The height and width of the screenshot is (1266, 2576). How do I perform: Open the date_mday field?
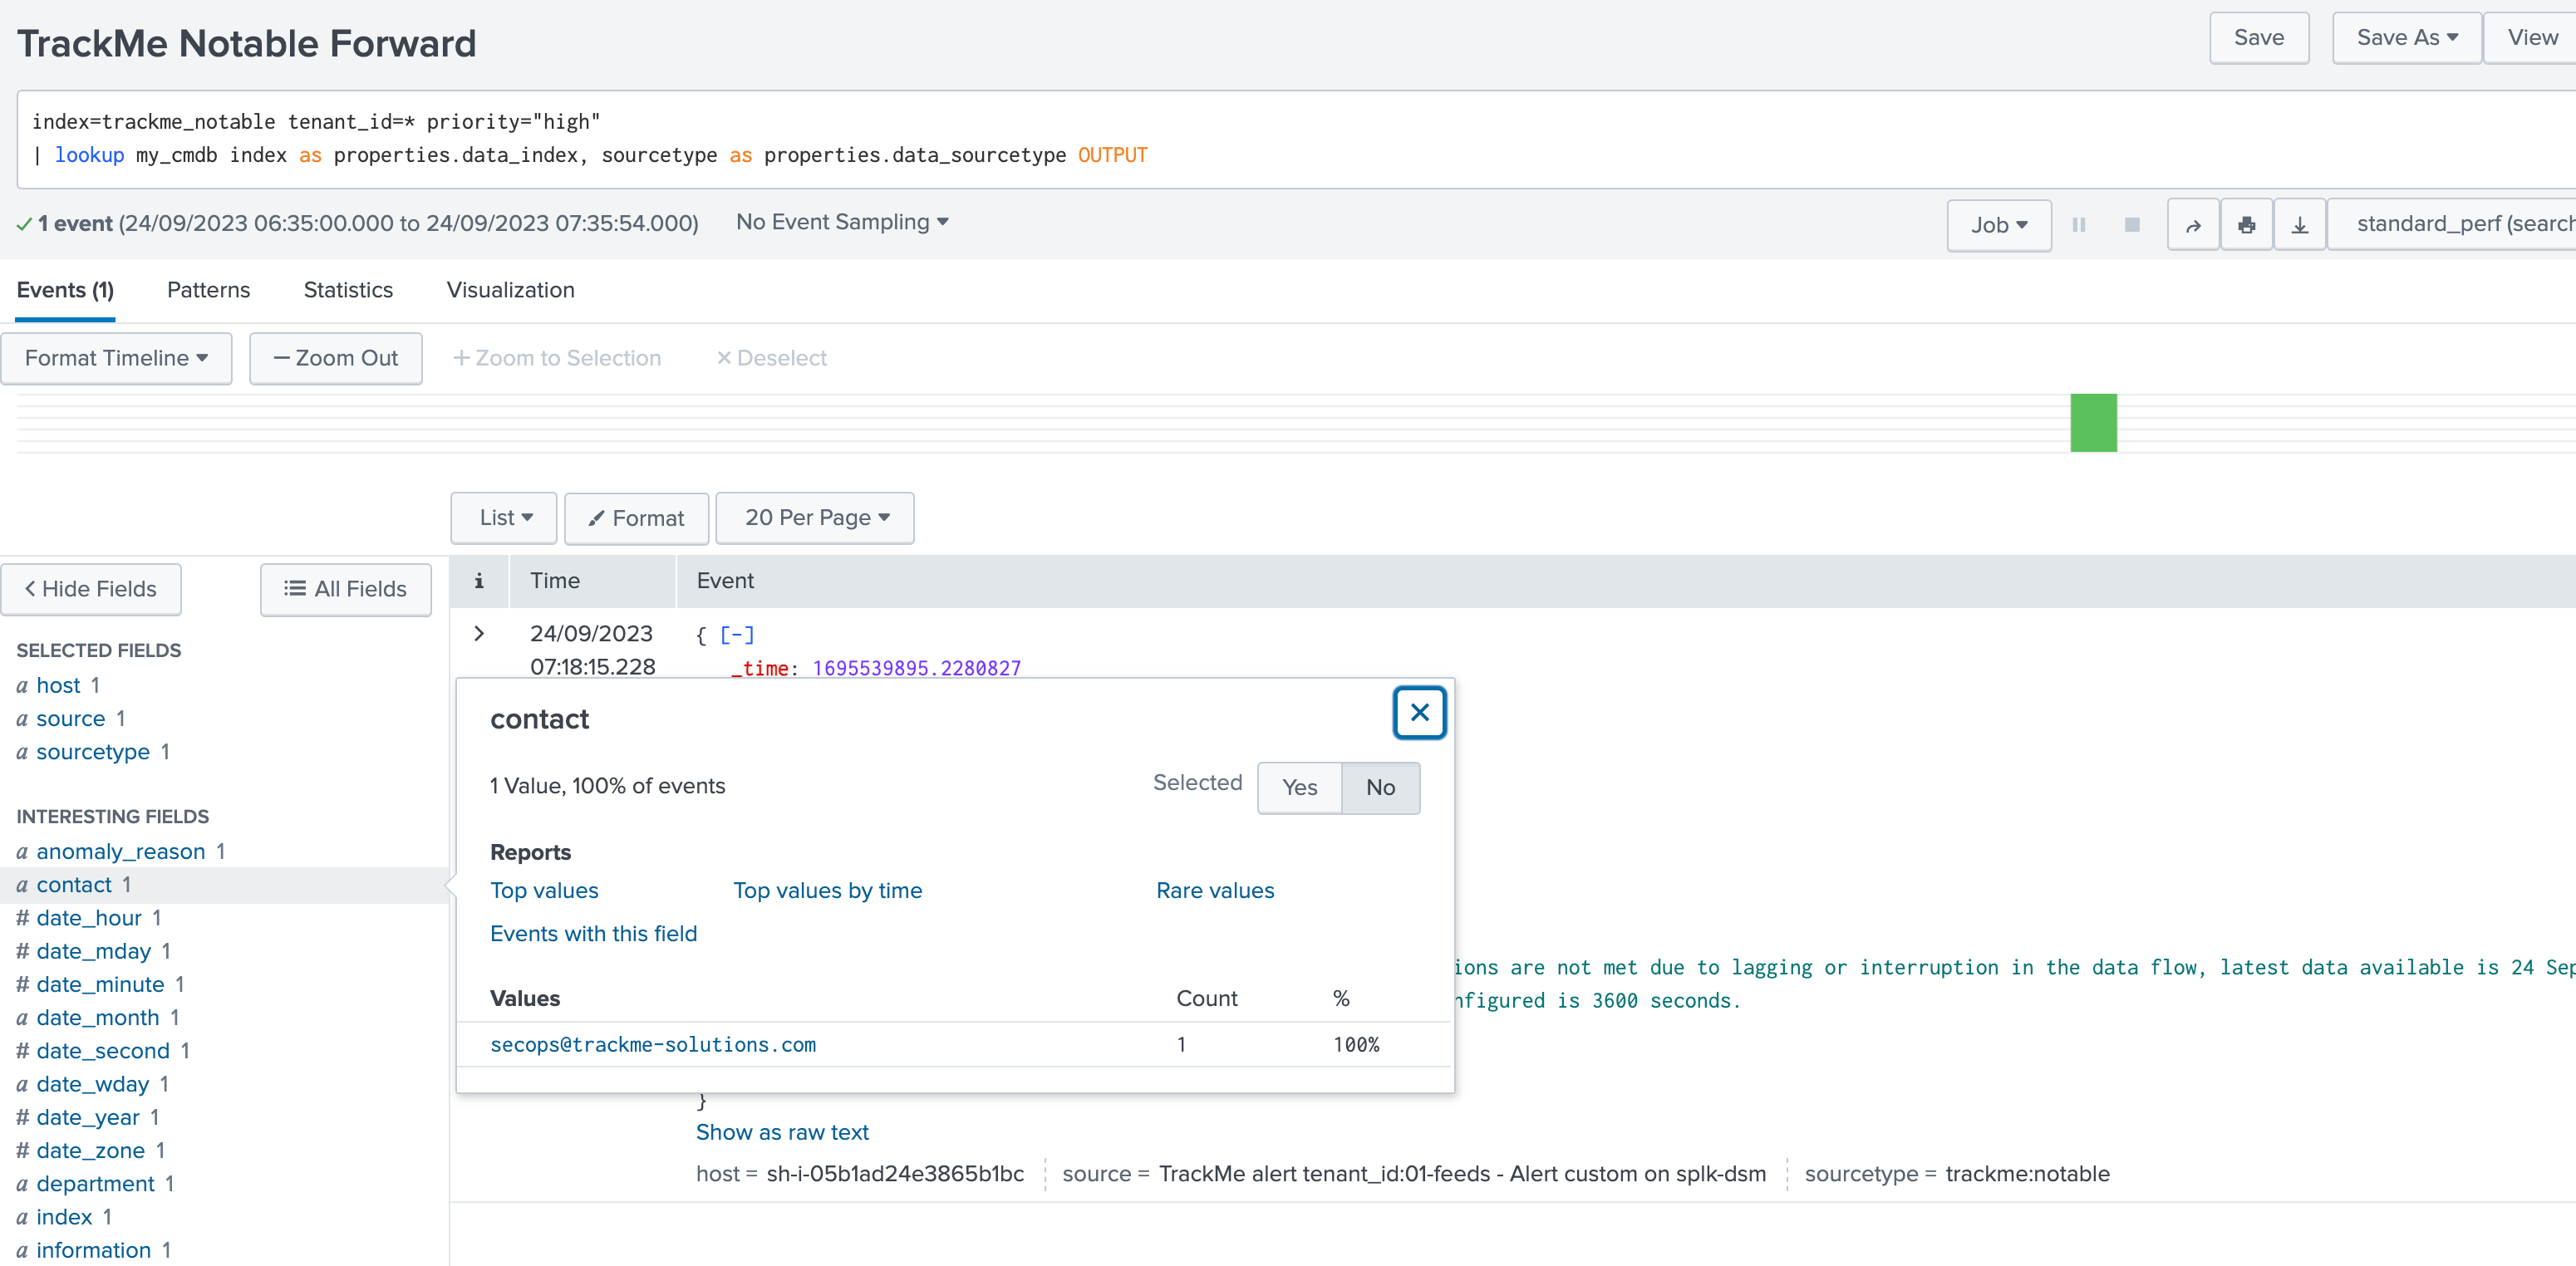(x=93, y=951)
